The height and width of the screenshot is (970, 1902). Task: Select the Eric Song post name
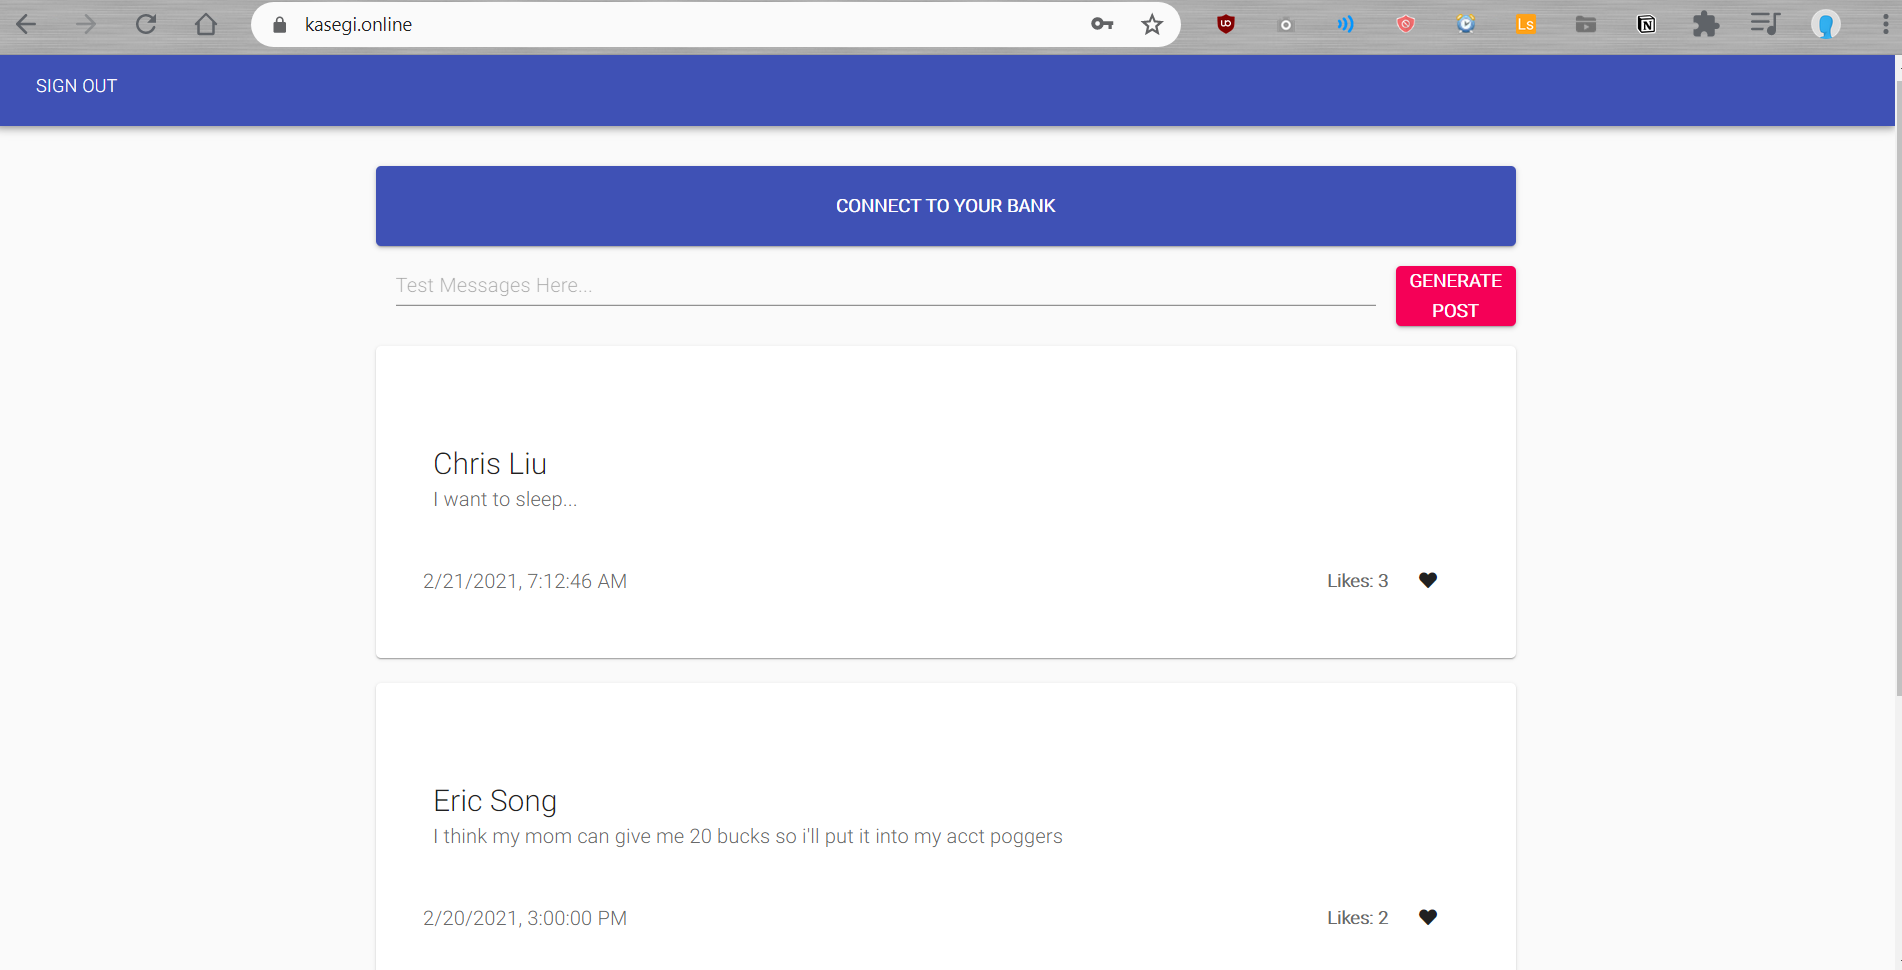click(495, 801)
